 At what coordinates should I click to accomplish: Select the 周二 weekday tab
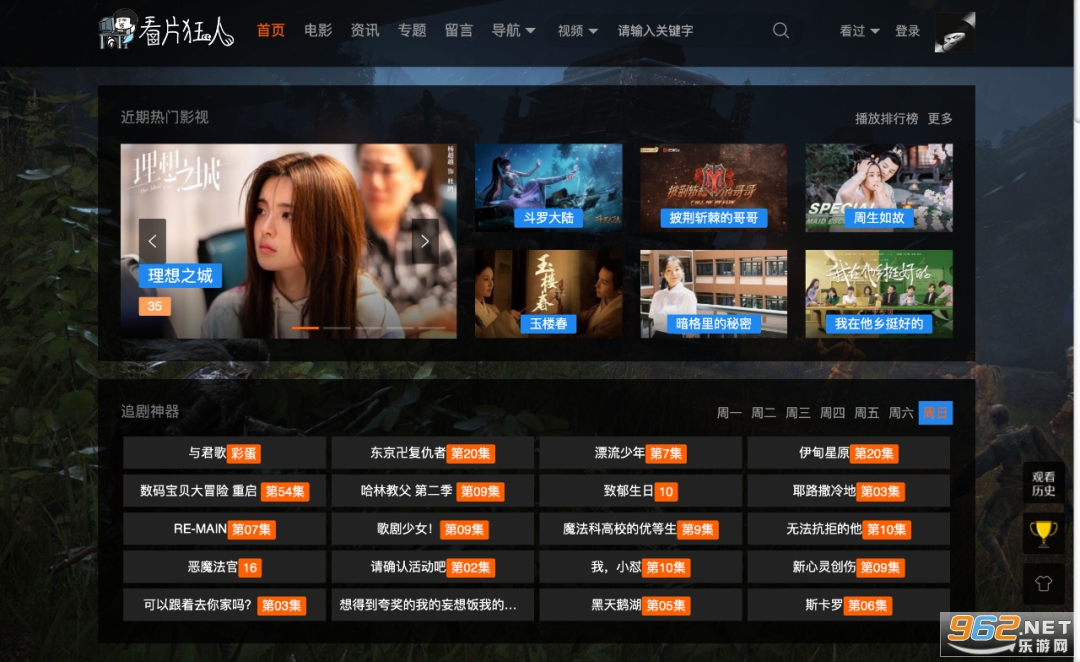click(x=763, y=413)
